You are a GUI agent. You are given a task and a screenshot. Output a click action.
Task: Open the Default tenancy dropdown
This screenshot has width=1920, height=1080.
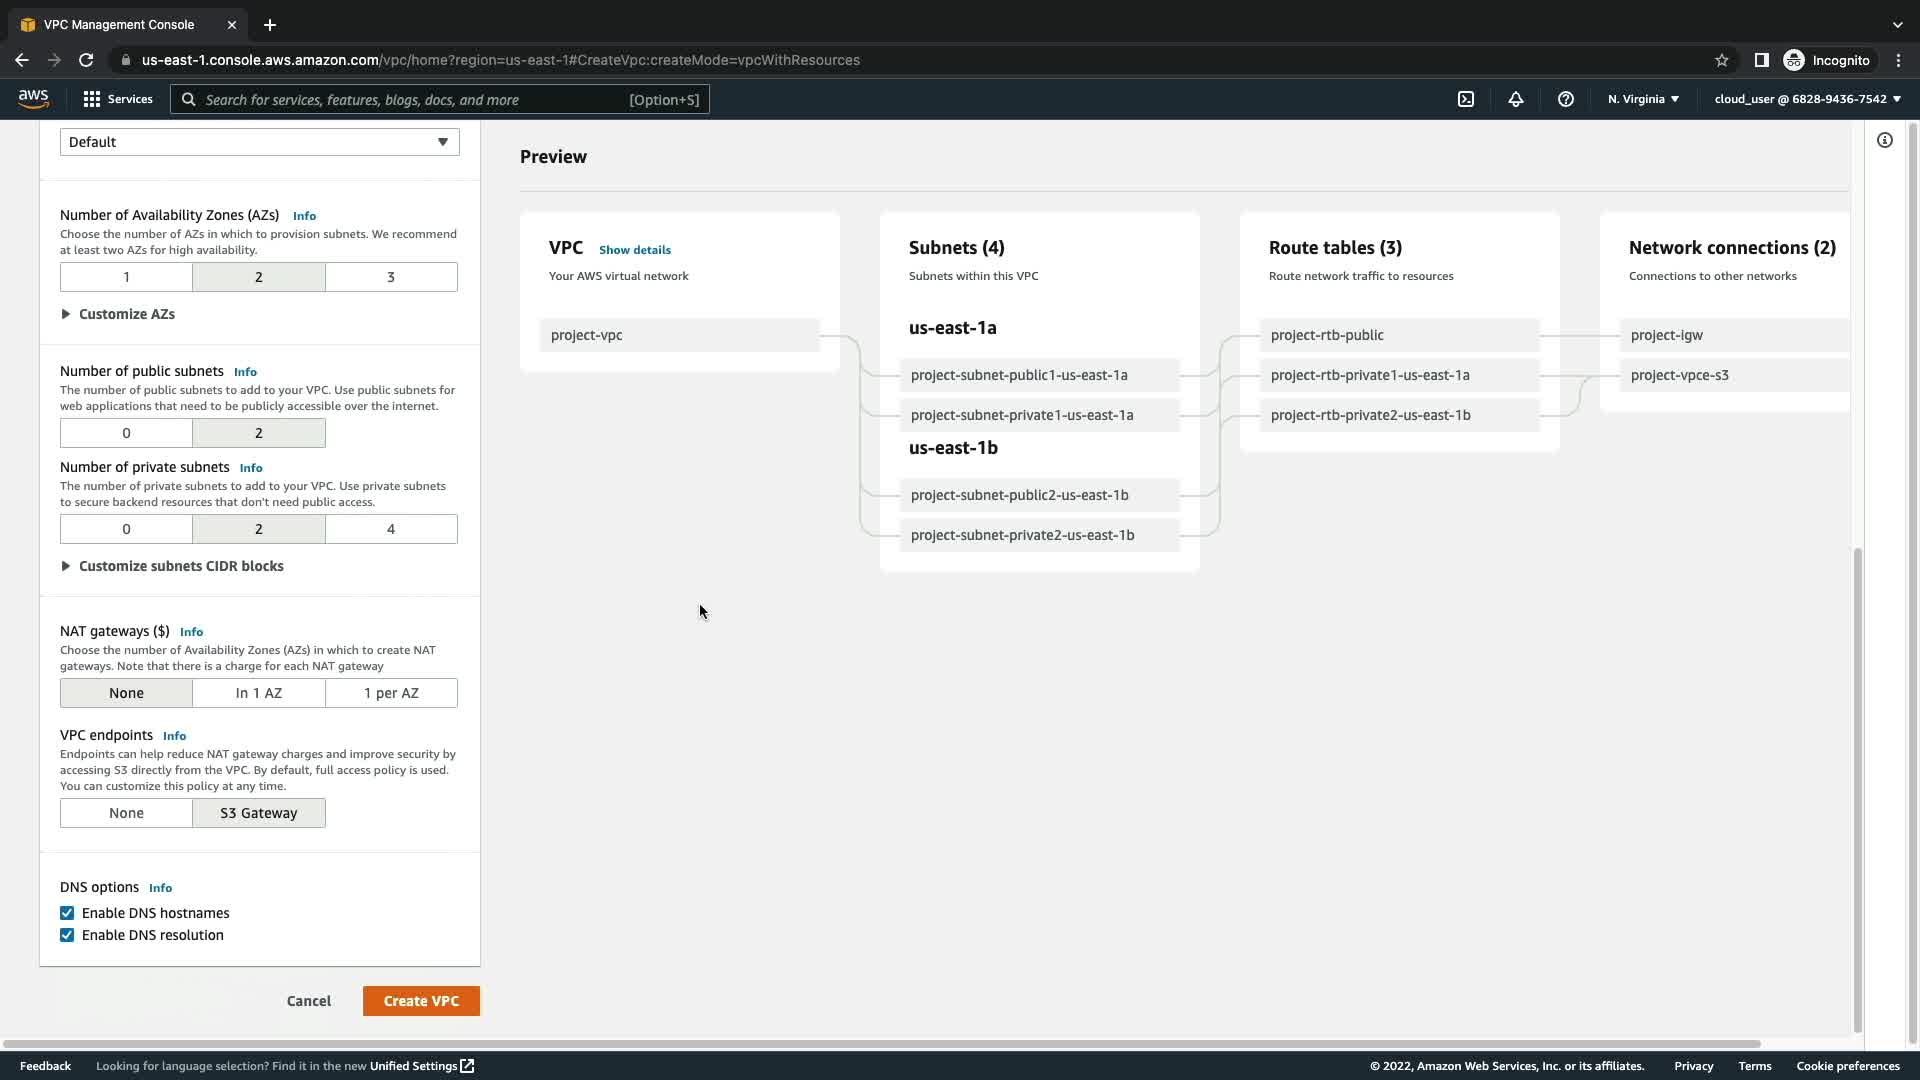[x=259, y=142]
